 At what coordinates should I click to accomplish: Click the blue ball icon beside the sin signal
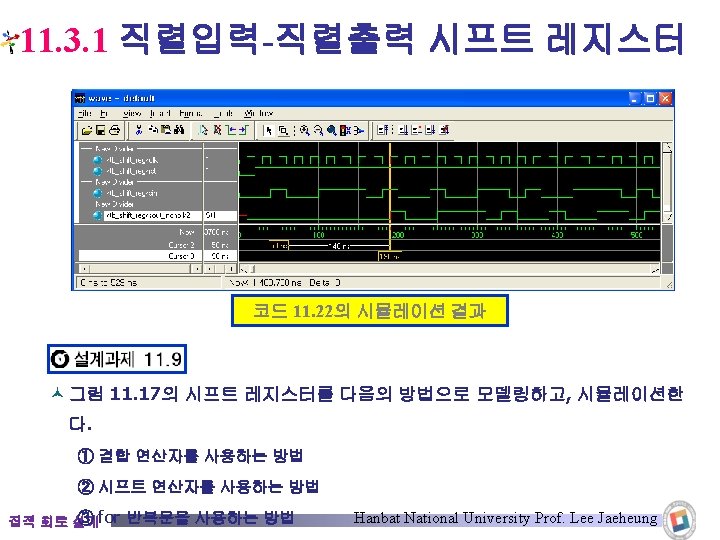point(97,193)
